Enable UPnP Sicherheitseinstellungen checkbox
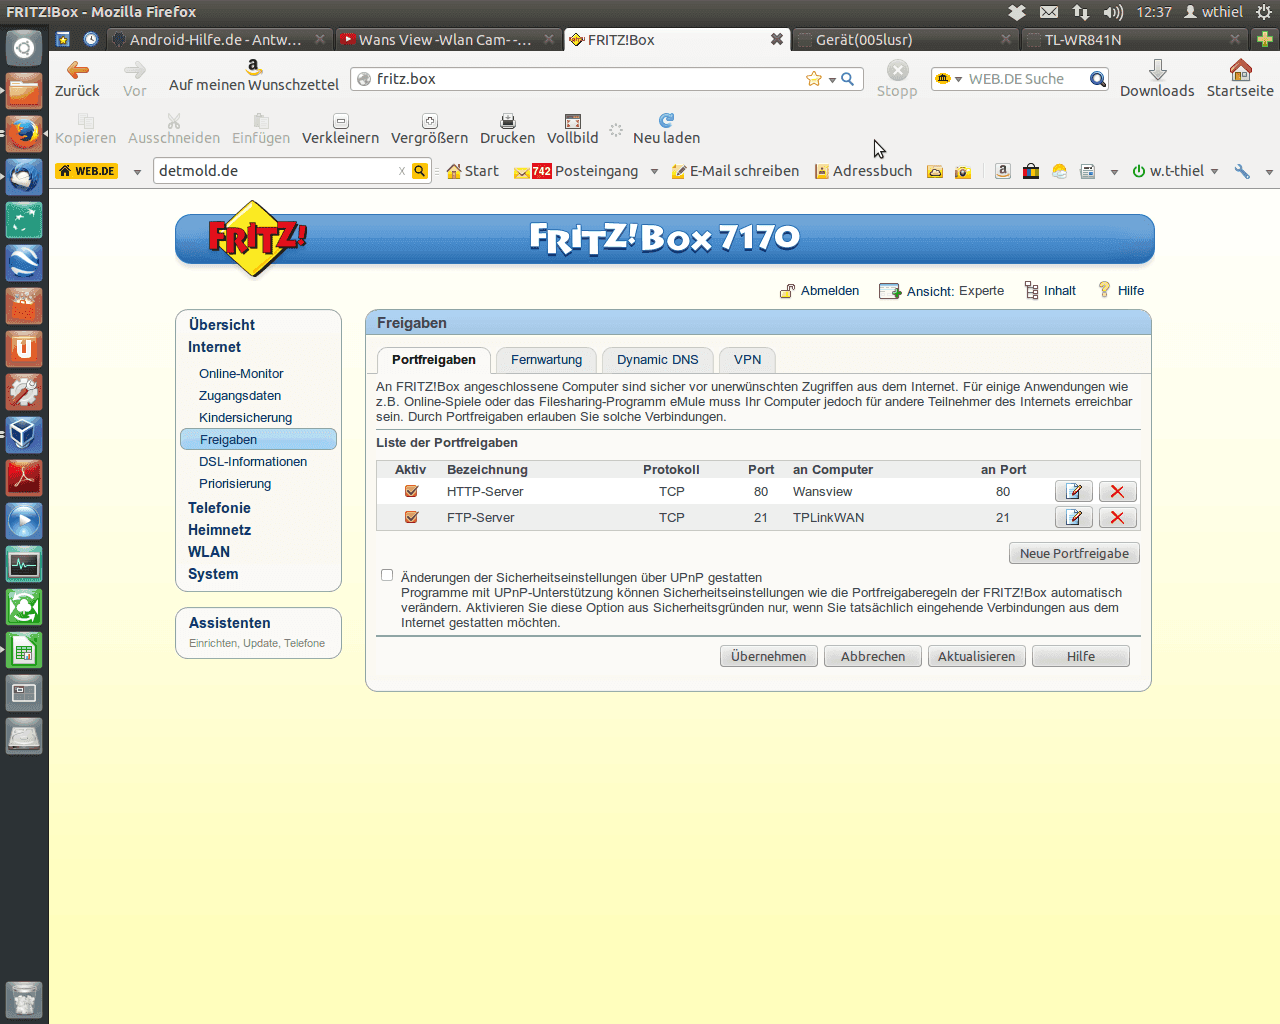 point(387,575)
